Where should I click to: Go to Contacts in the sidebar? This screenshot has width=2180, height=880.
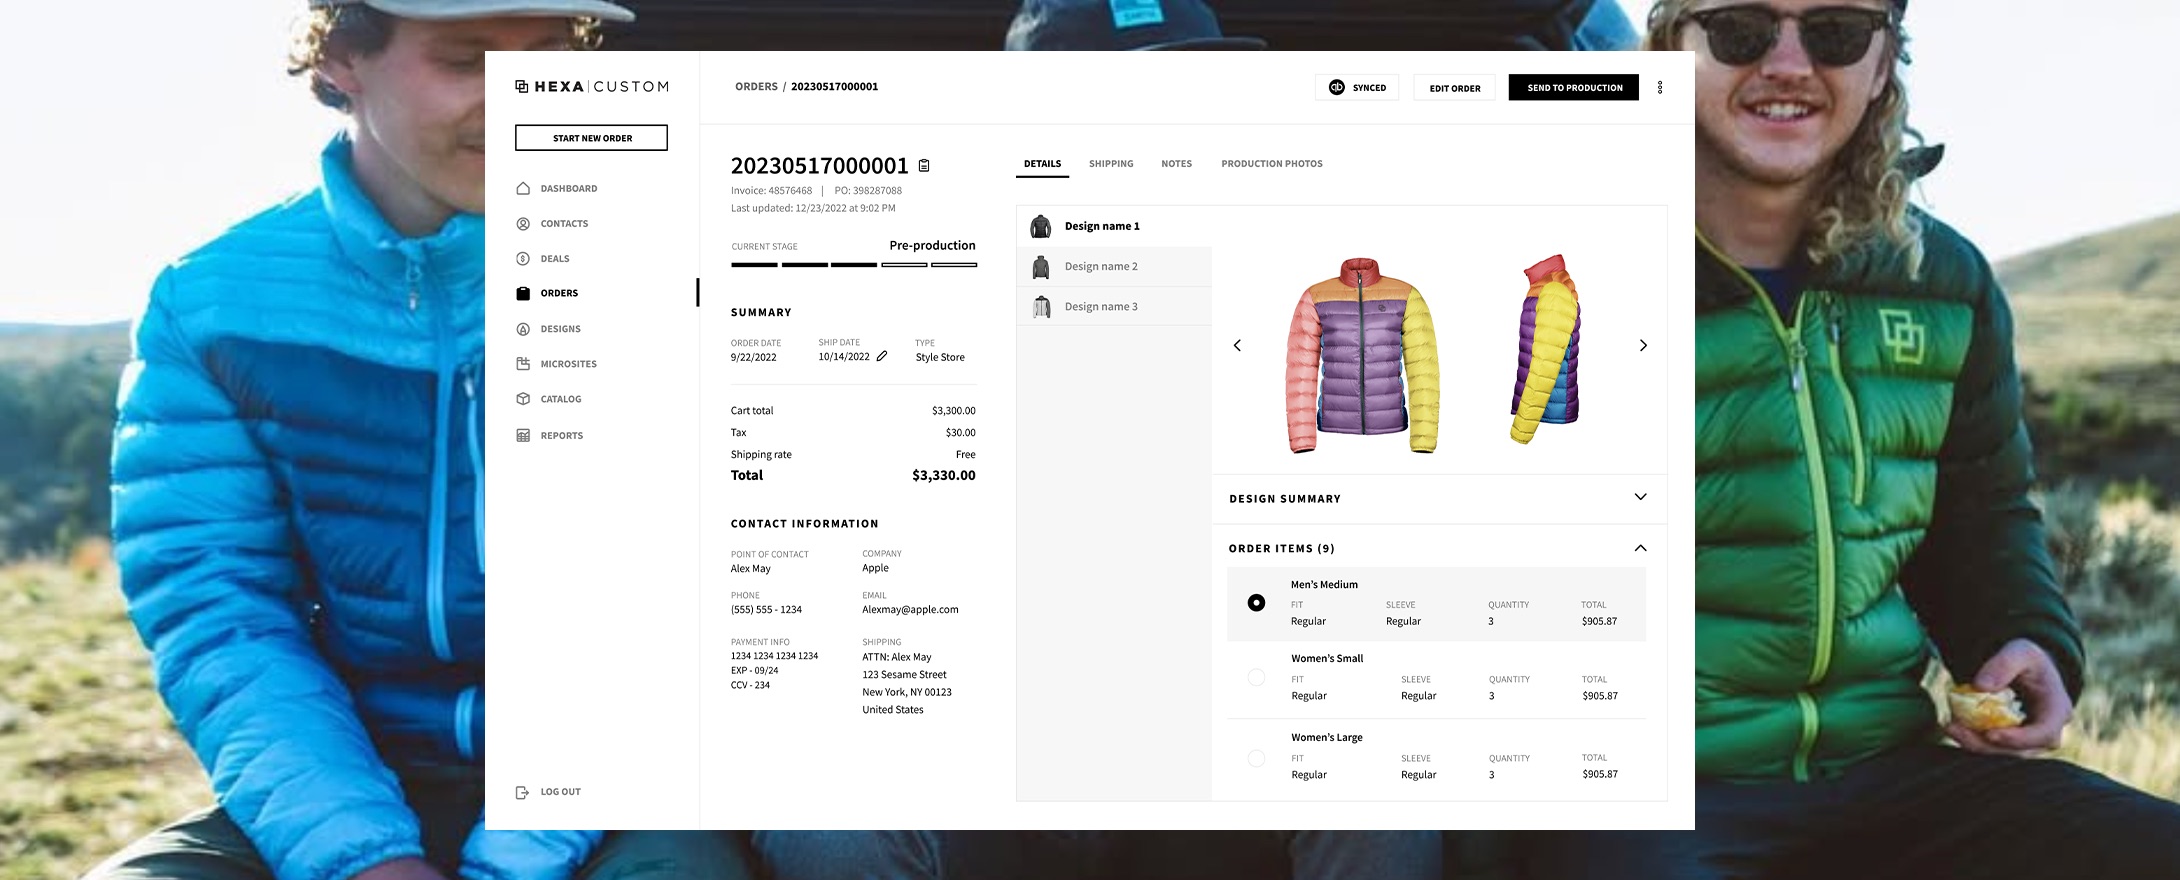(x=564, y=224)
